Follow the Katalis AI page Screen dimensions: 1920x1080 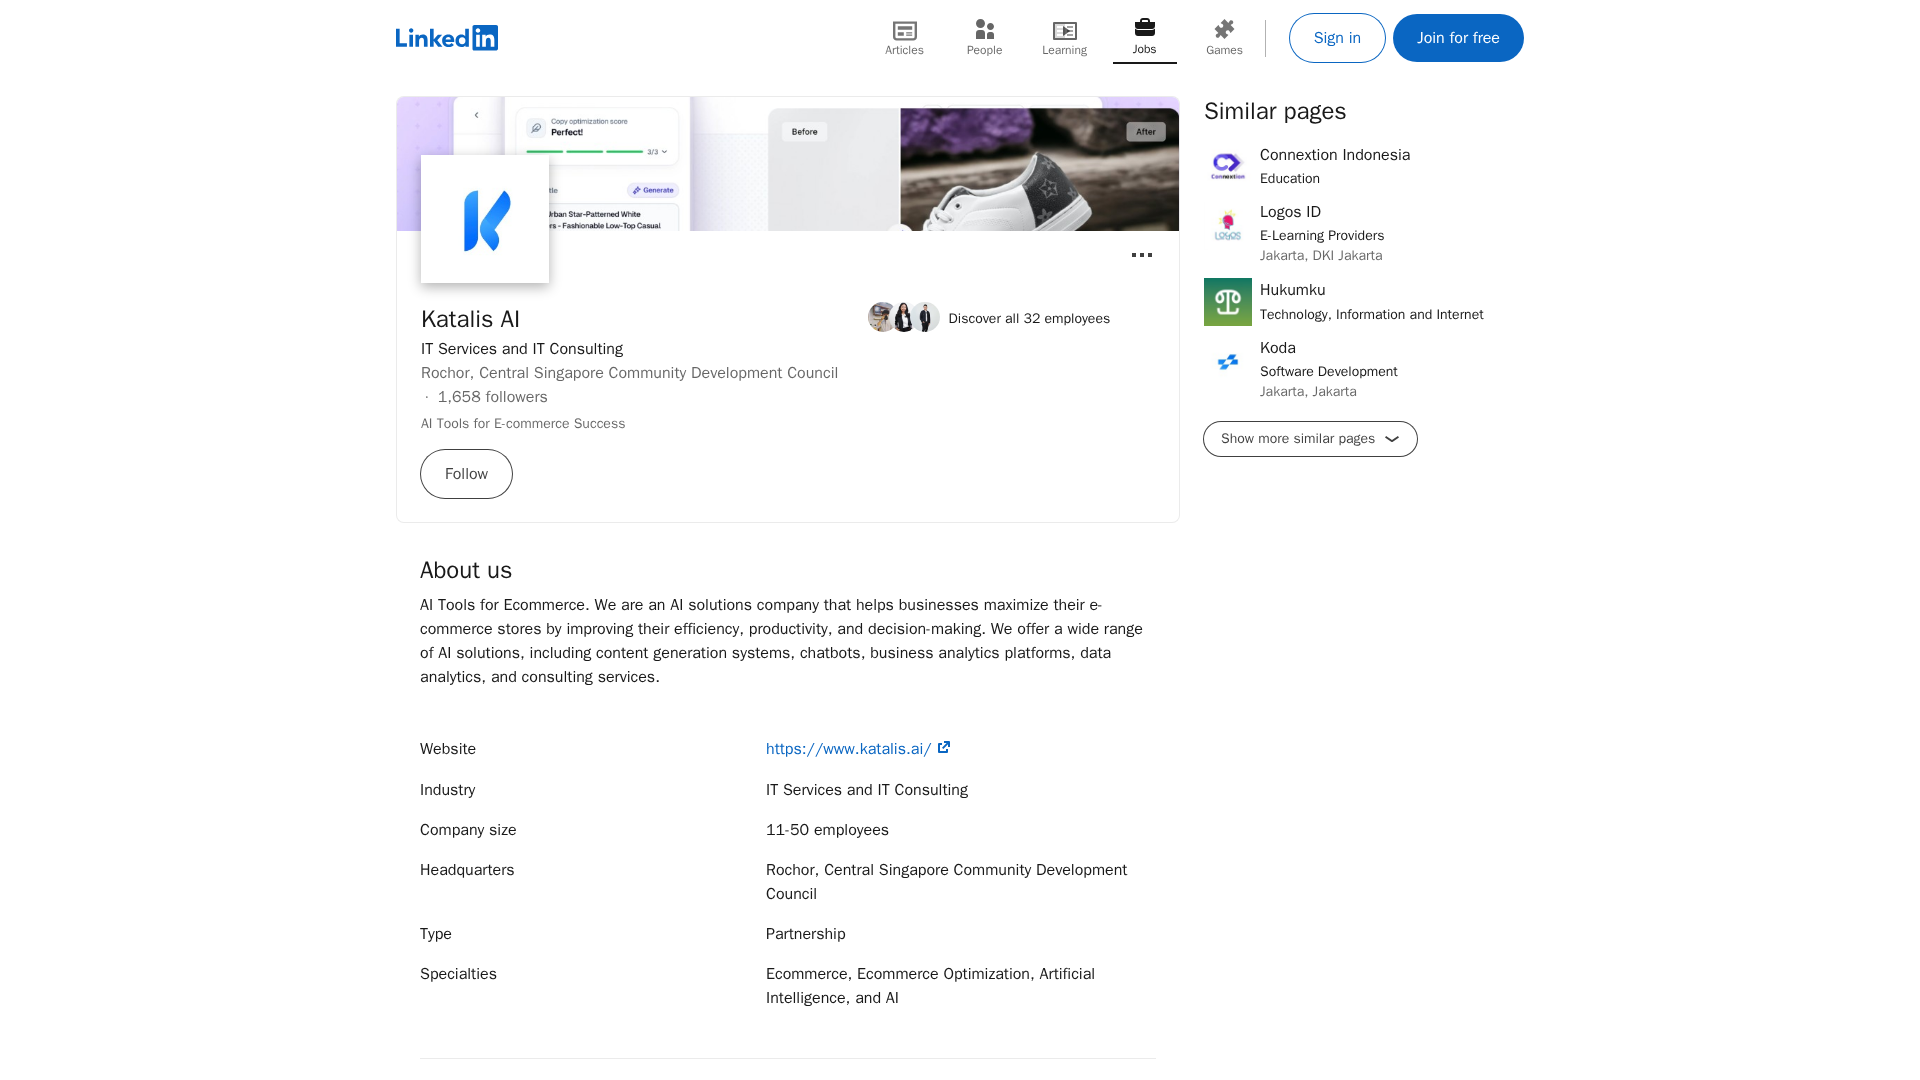pos(466,474)
